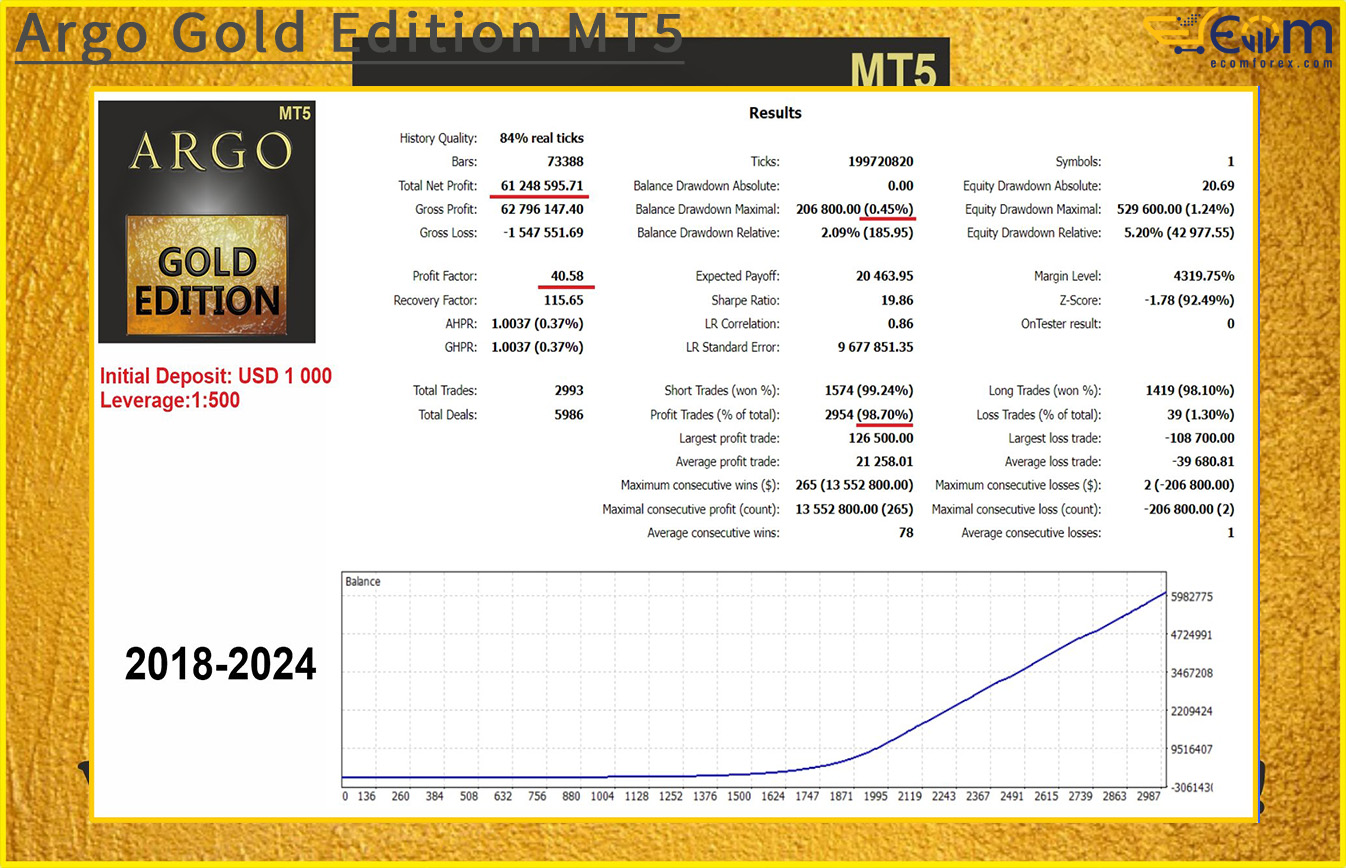Click Long Trades value 1419 (98.10%)

coord(1190,391)
